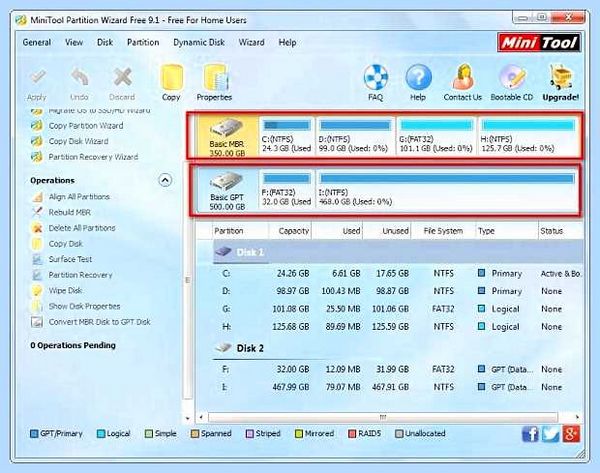Select the F: 32.00 GB row

point(398,369)
